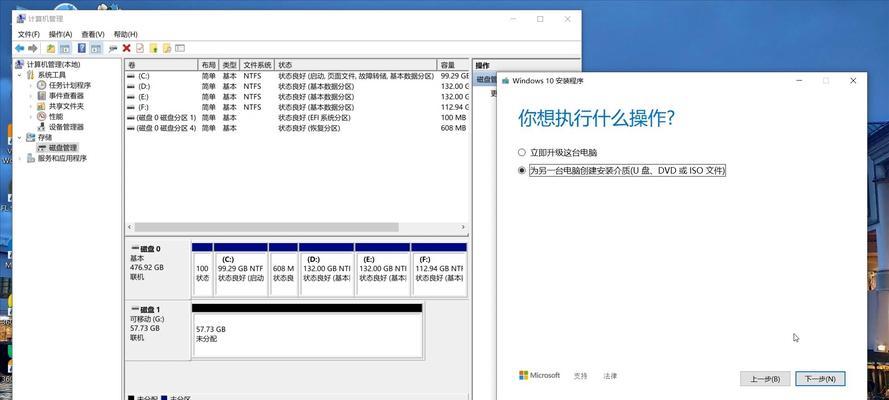The height and width of the screenshot is (400, 889).
Task: Click the drive icon beside volume (F:) row
Action: point(131,107)
